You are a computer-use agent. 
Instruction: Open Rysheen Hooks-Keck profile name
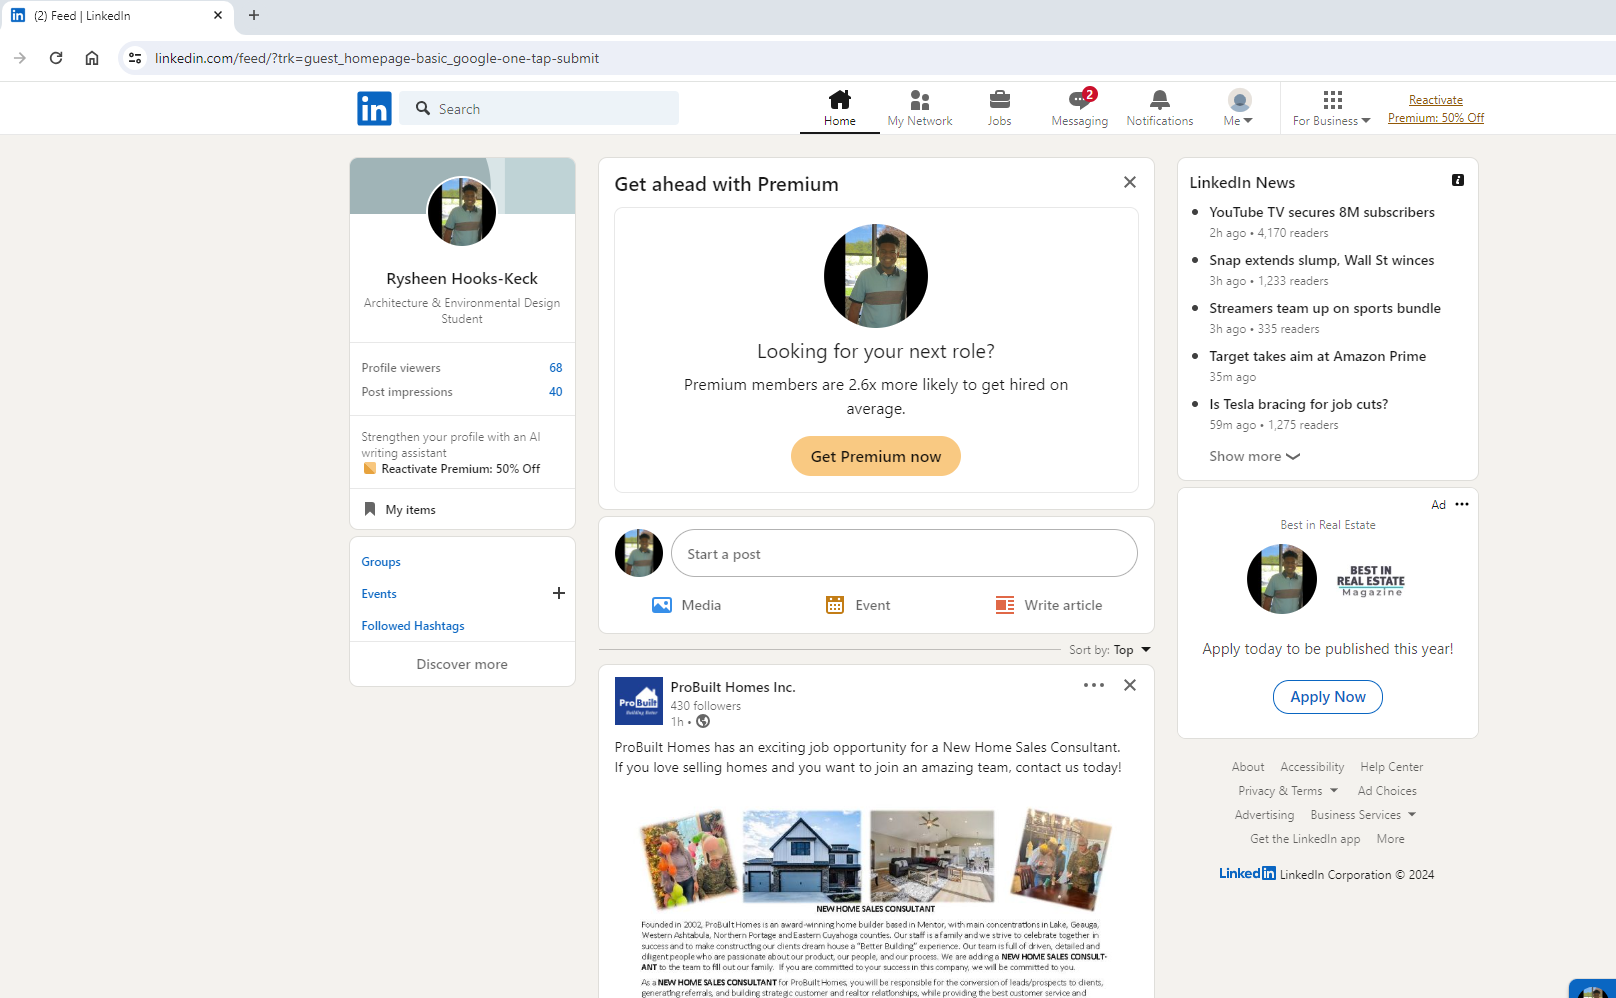click(x=462, y=278)
